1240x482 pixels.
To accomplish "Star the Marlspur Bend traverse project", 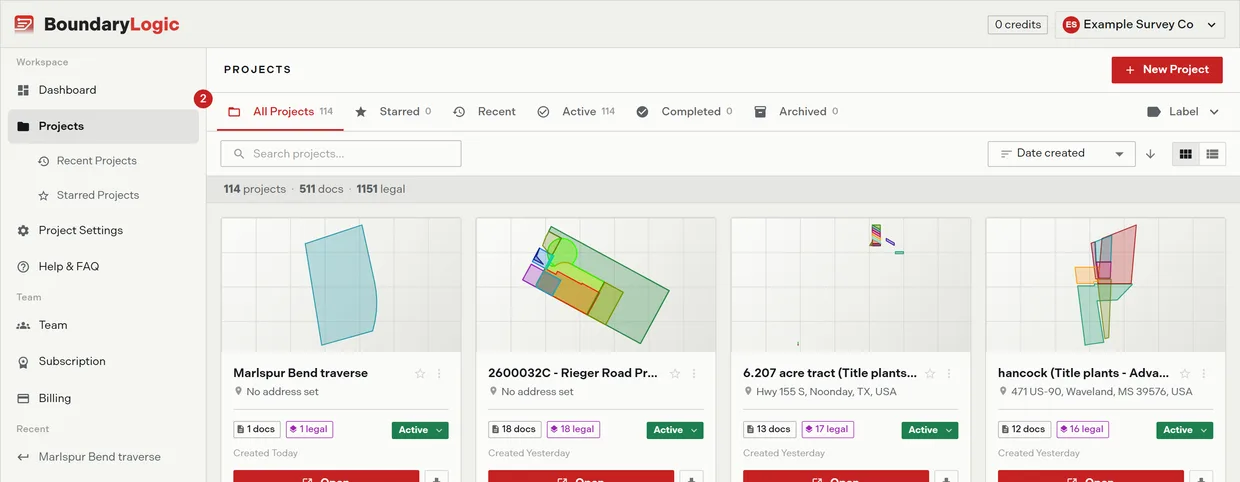I will [x=420, y=374].
